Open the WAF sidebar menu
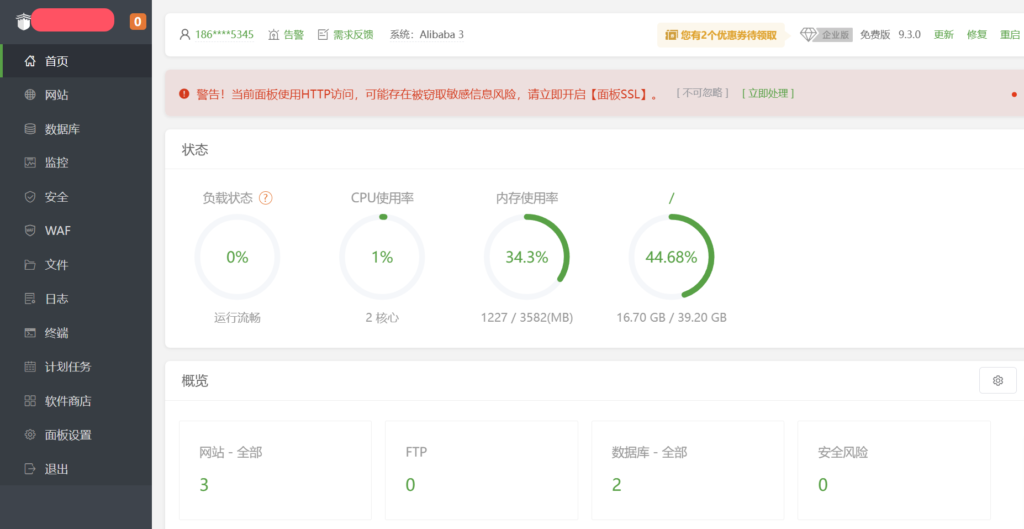The image size is (1024, 529). click(57, 231)
